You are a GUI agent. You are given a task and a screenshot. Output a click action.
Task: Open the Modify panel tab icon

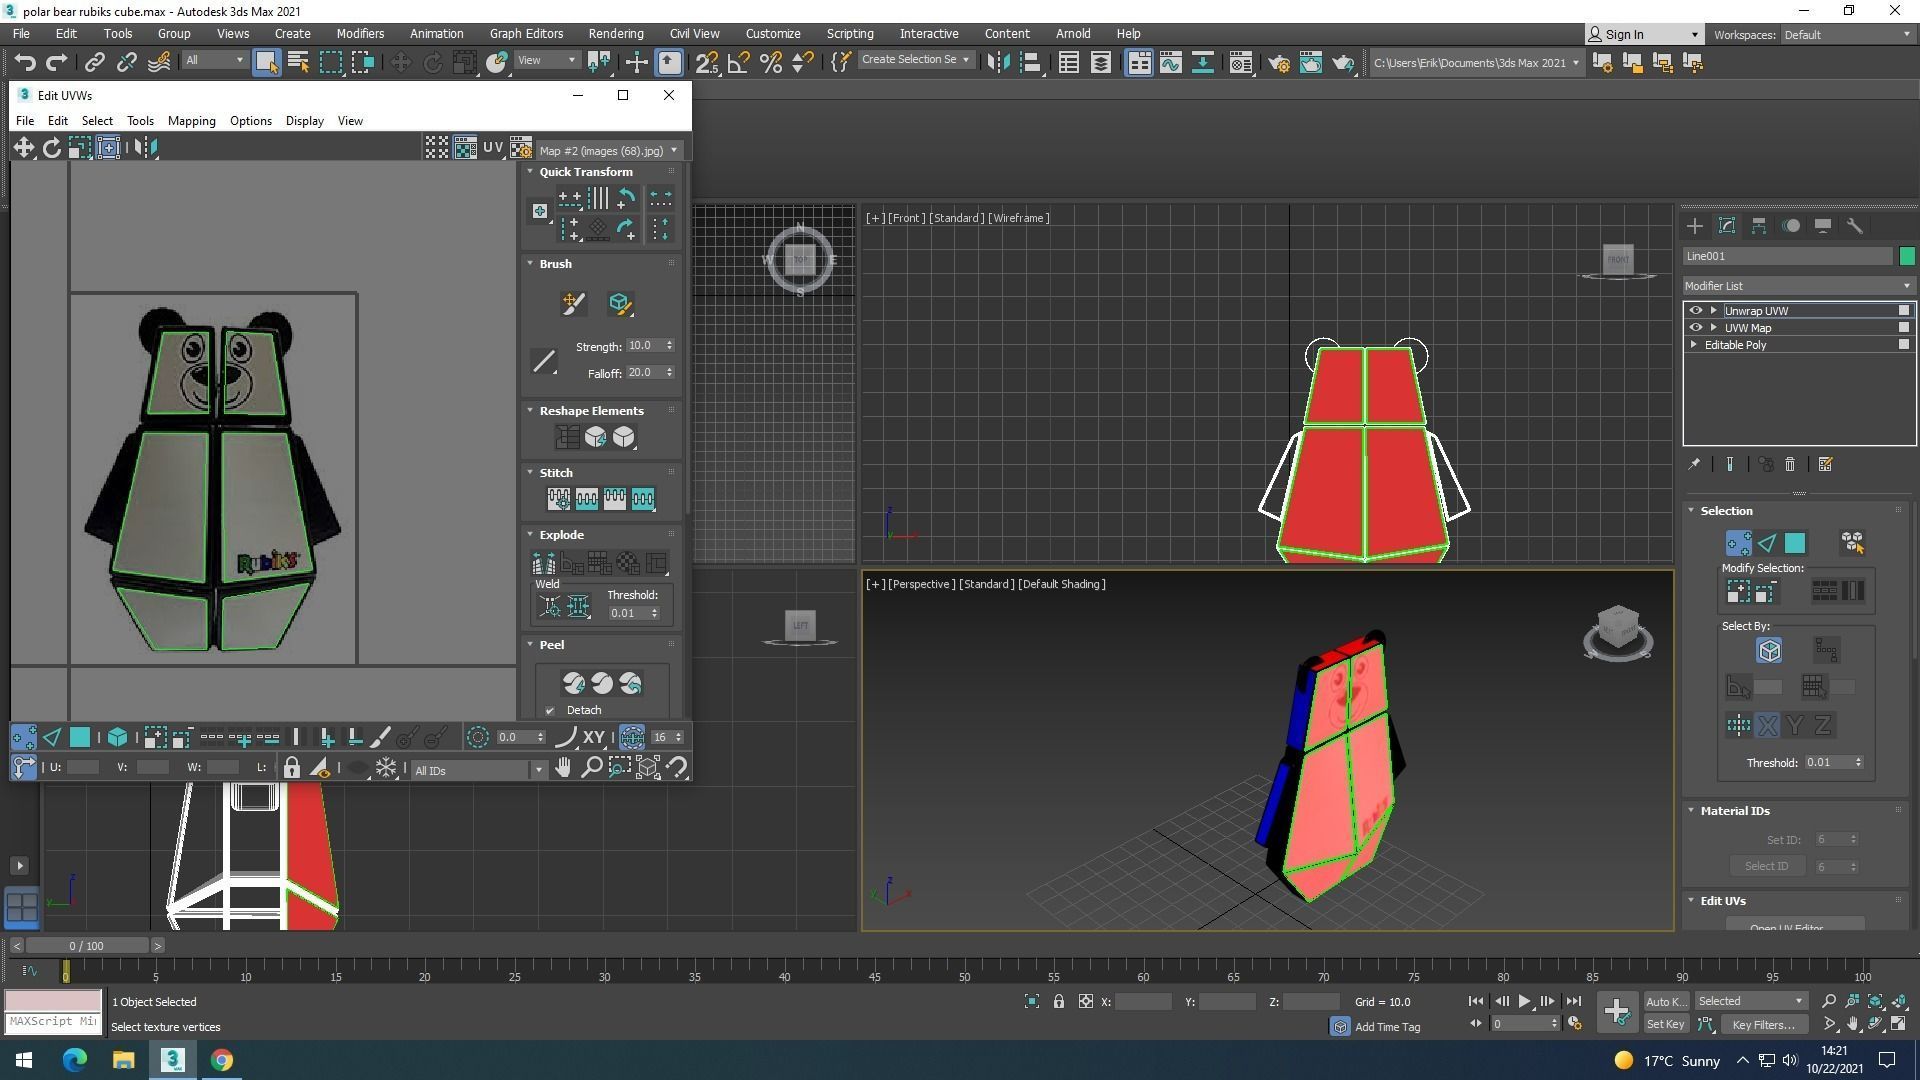pos(1726,226)
